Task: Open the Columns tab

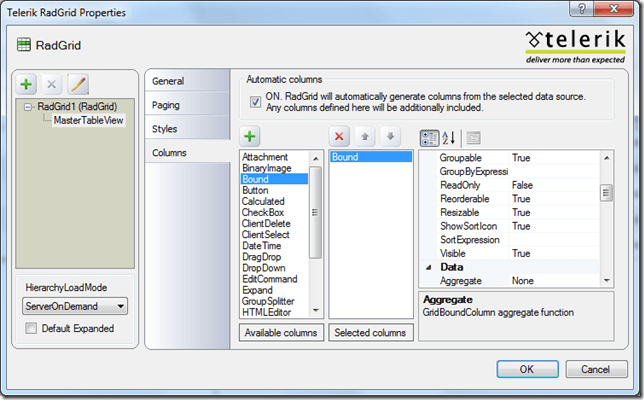Action: [188, 152]
